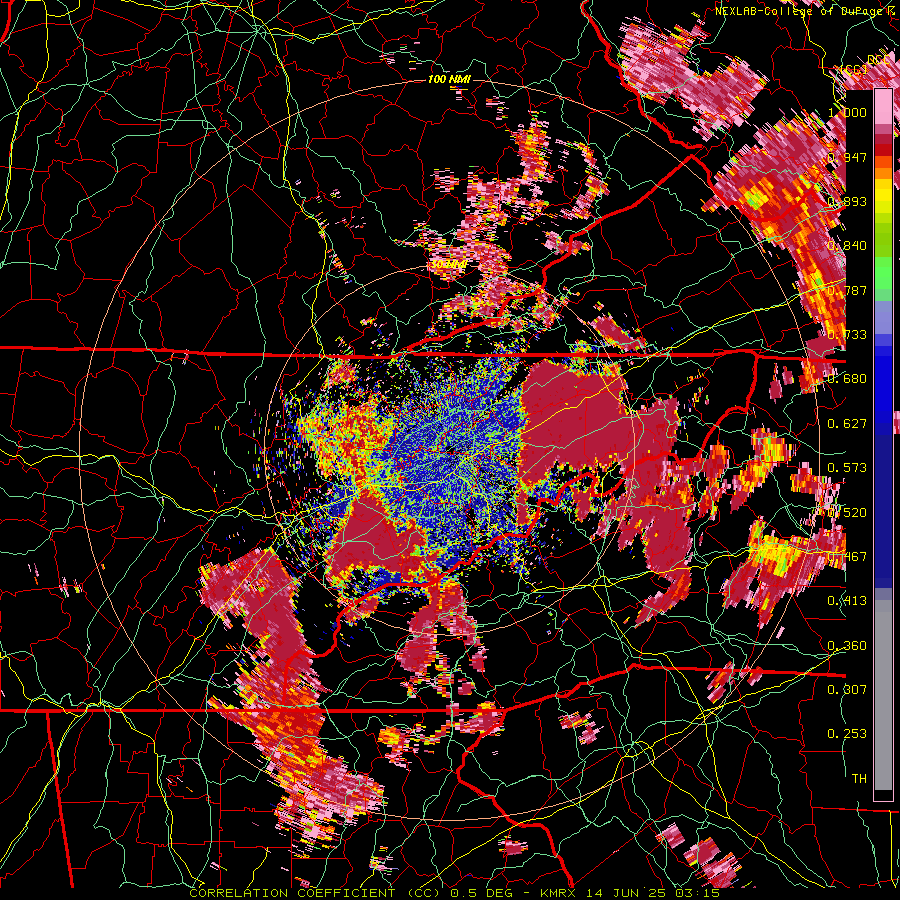The height and width of the screenshot is (900, 900).
Task: Click the 0.360 legend value
Action: pyautogui.click(x=847, y=646)
